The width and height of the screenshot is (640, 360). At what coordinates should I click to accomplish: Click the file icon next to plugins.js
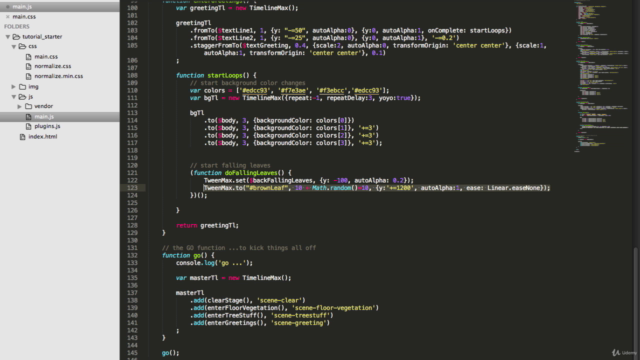point(29,127)
